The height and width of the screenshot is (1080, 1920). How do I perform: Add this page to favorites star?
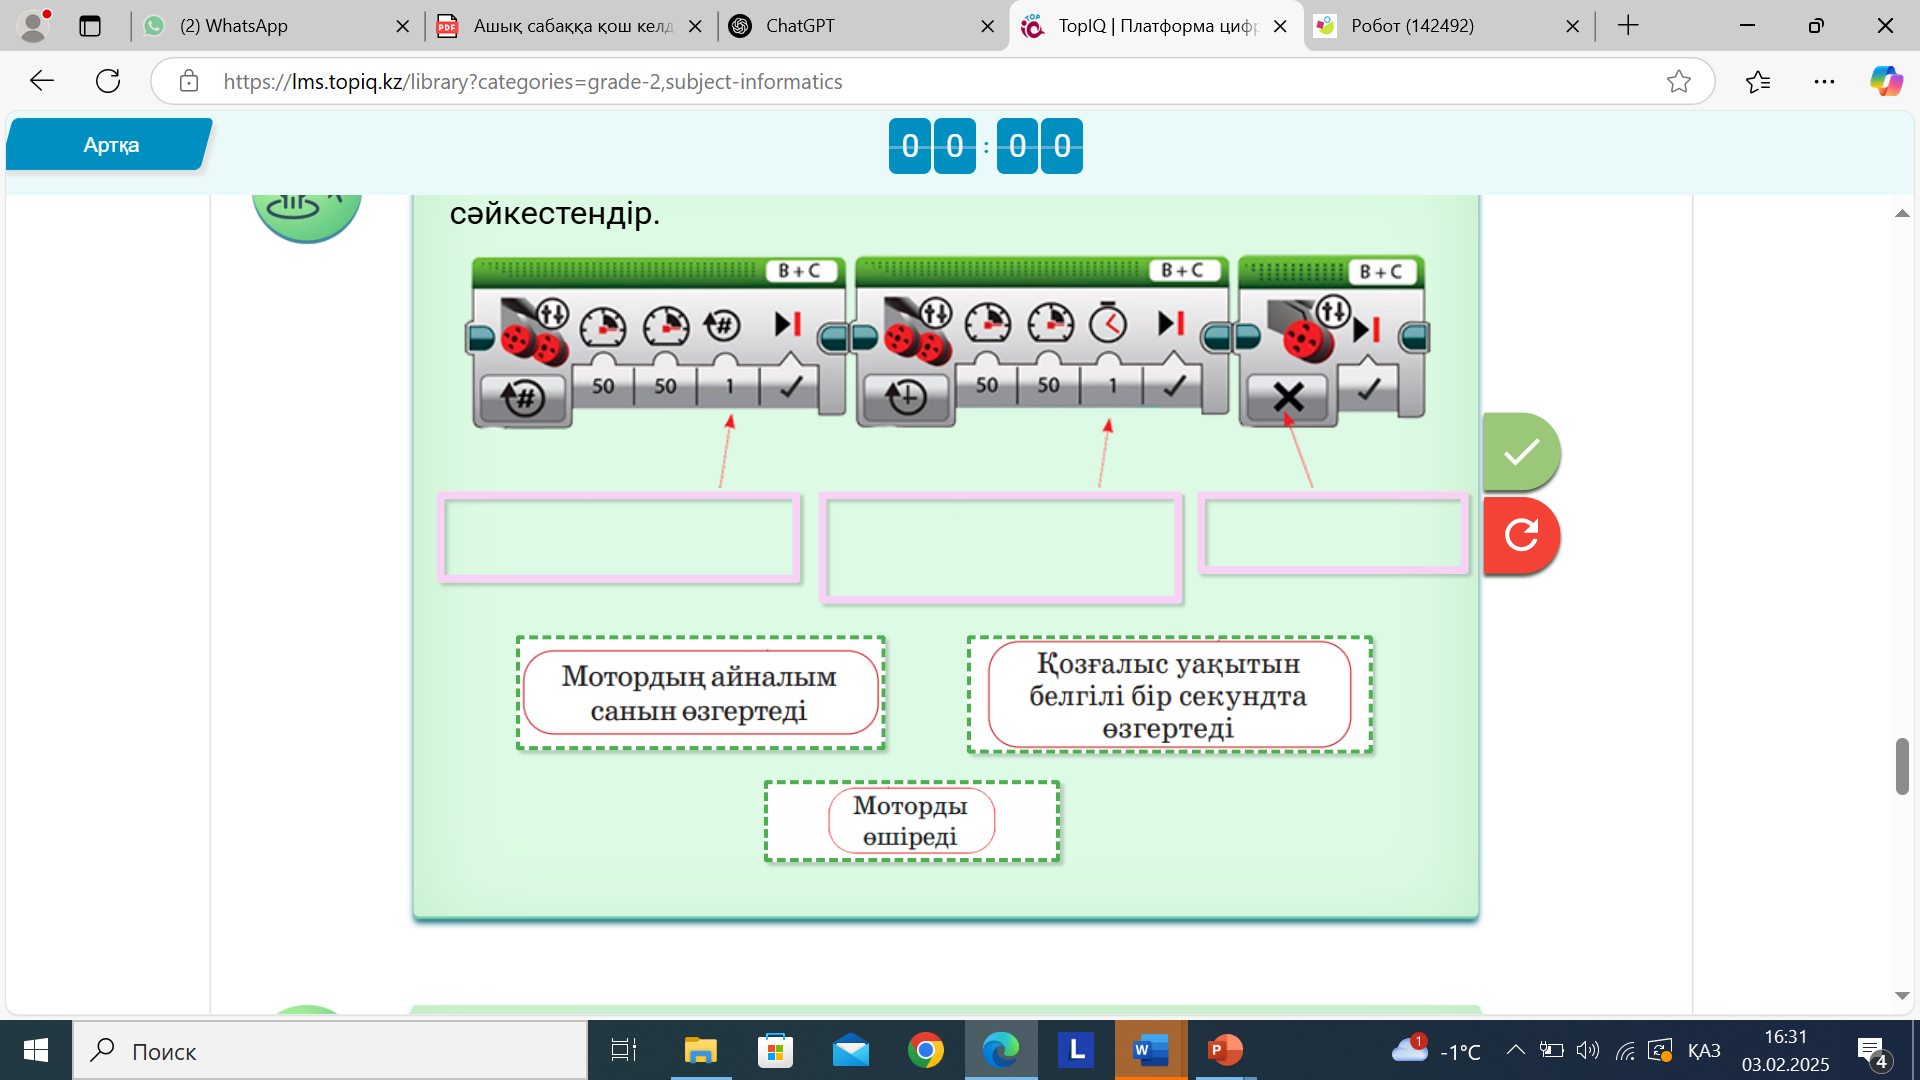pos(1679,81)
